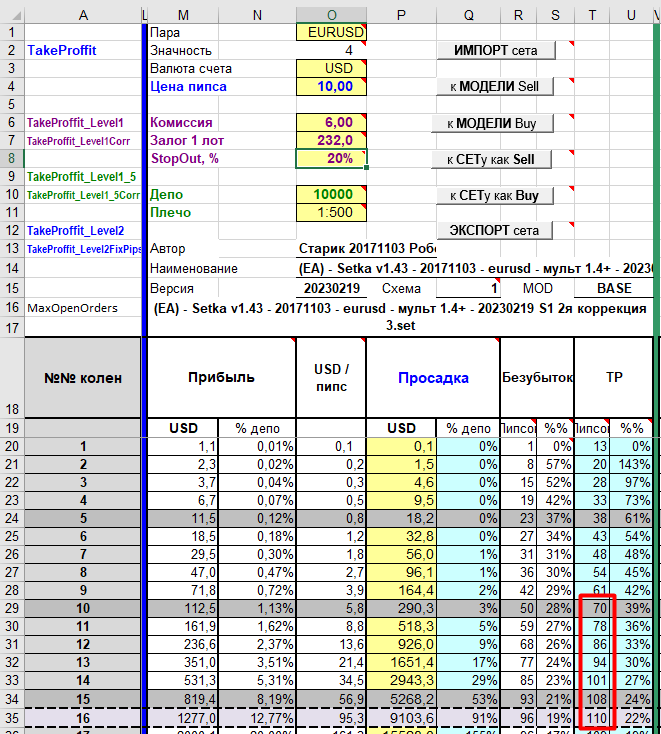
Task: Select the MaxOpenOrders cell
Action: click(x=83, y=308)
